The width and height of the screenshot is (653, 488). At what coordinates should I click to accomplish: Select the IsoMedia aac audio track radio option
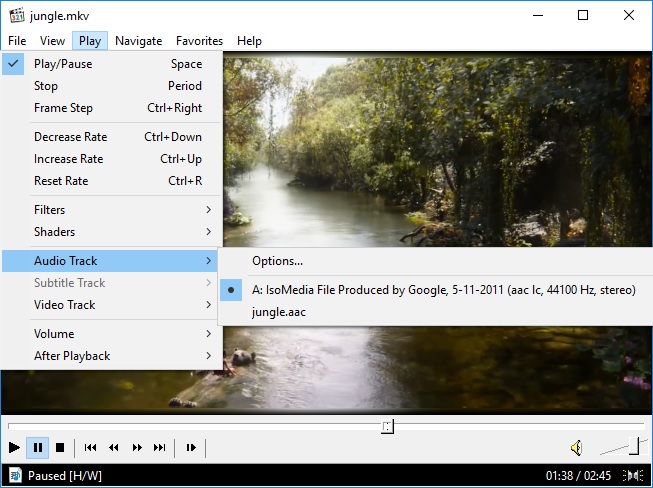pyautogui.click(x=443, y=290)
